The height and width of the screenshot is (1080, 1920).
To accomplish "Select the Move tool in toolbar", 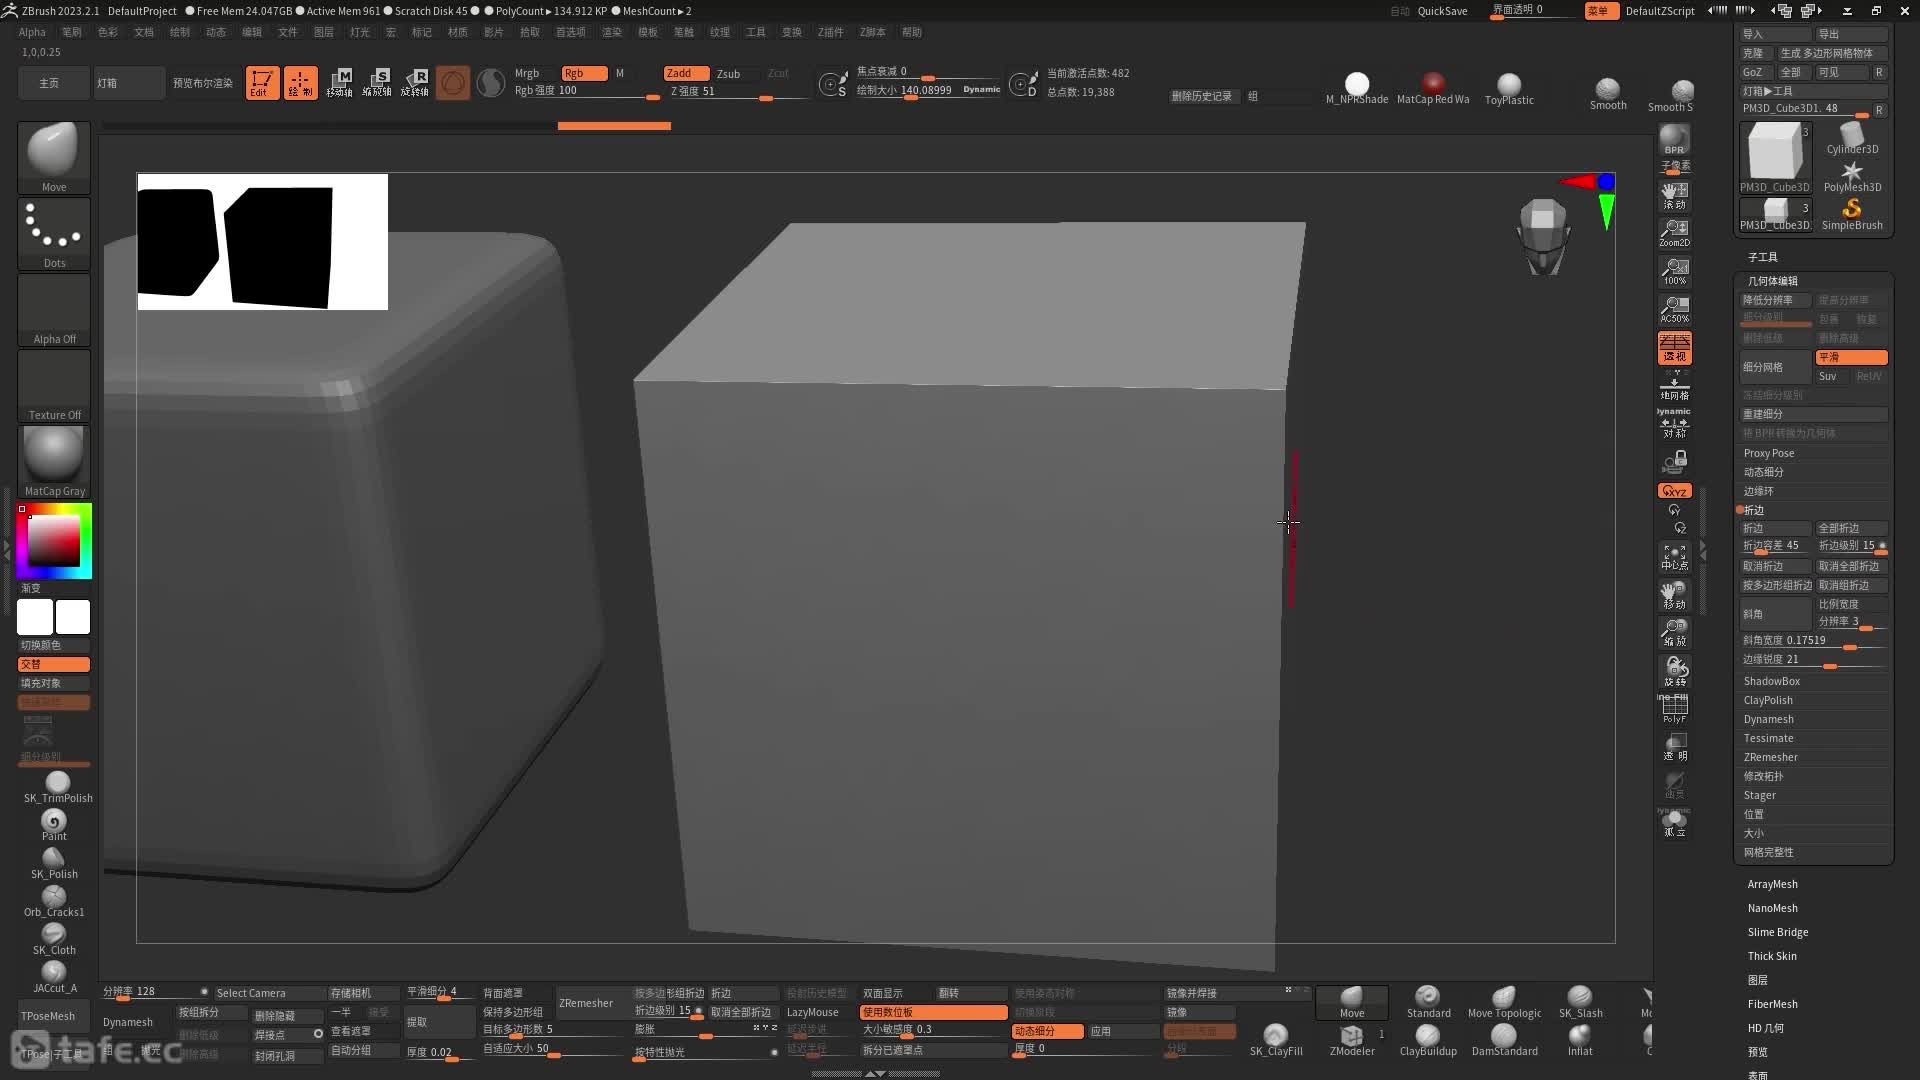I will click(x=54, y=156).
